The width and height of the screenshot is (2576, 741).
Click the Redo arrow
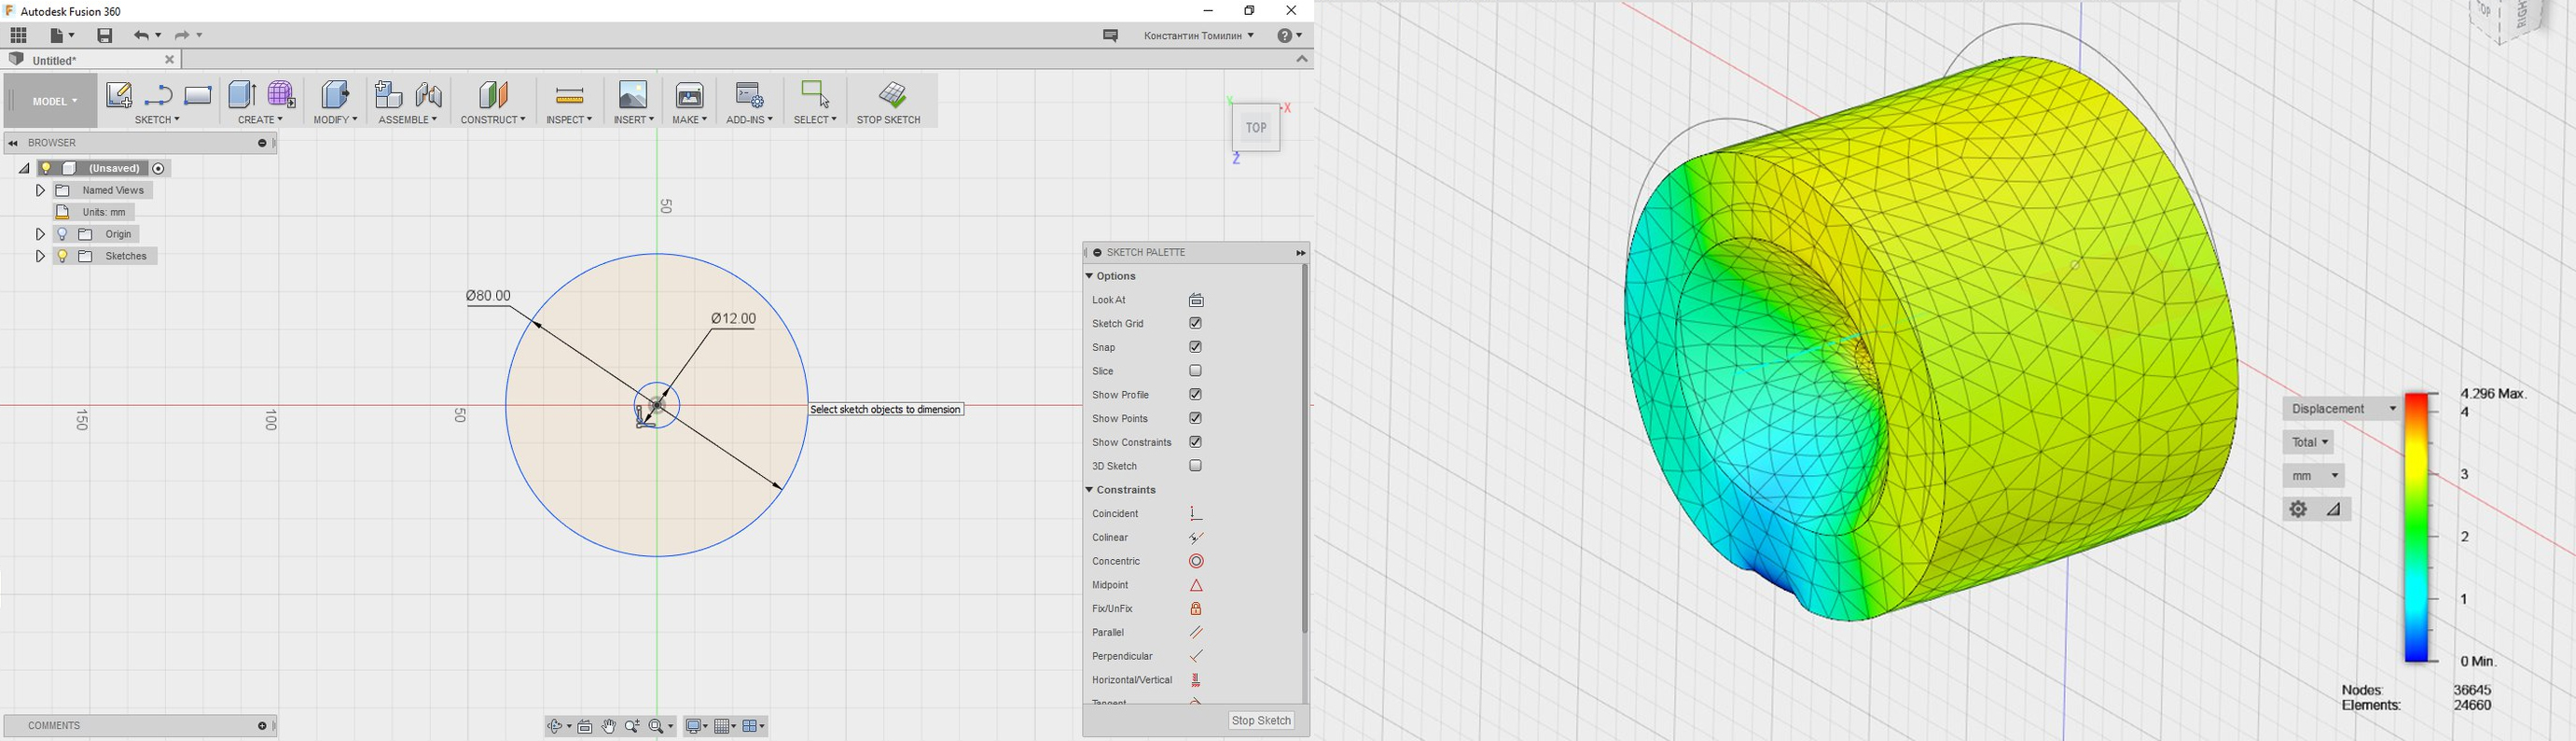(x=183, y=35)
